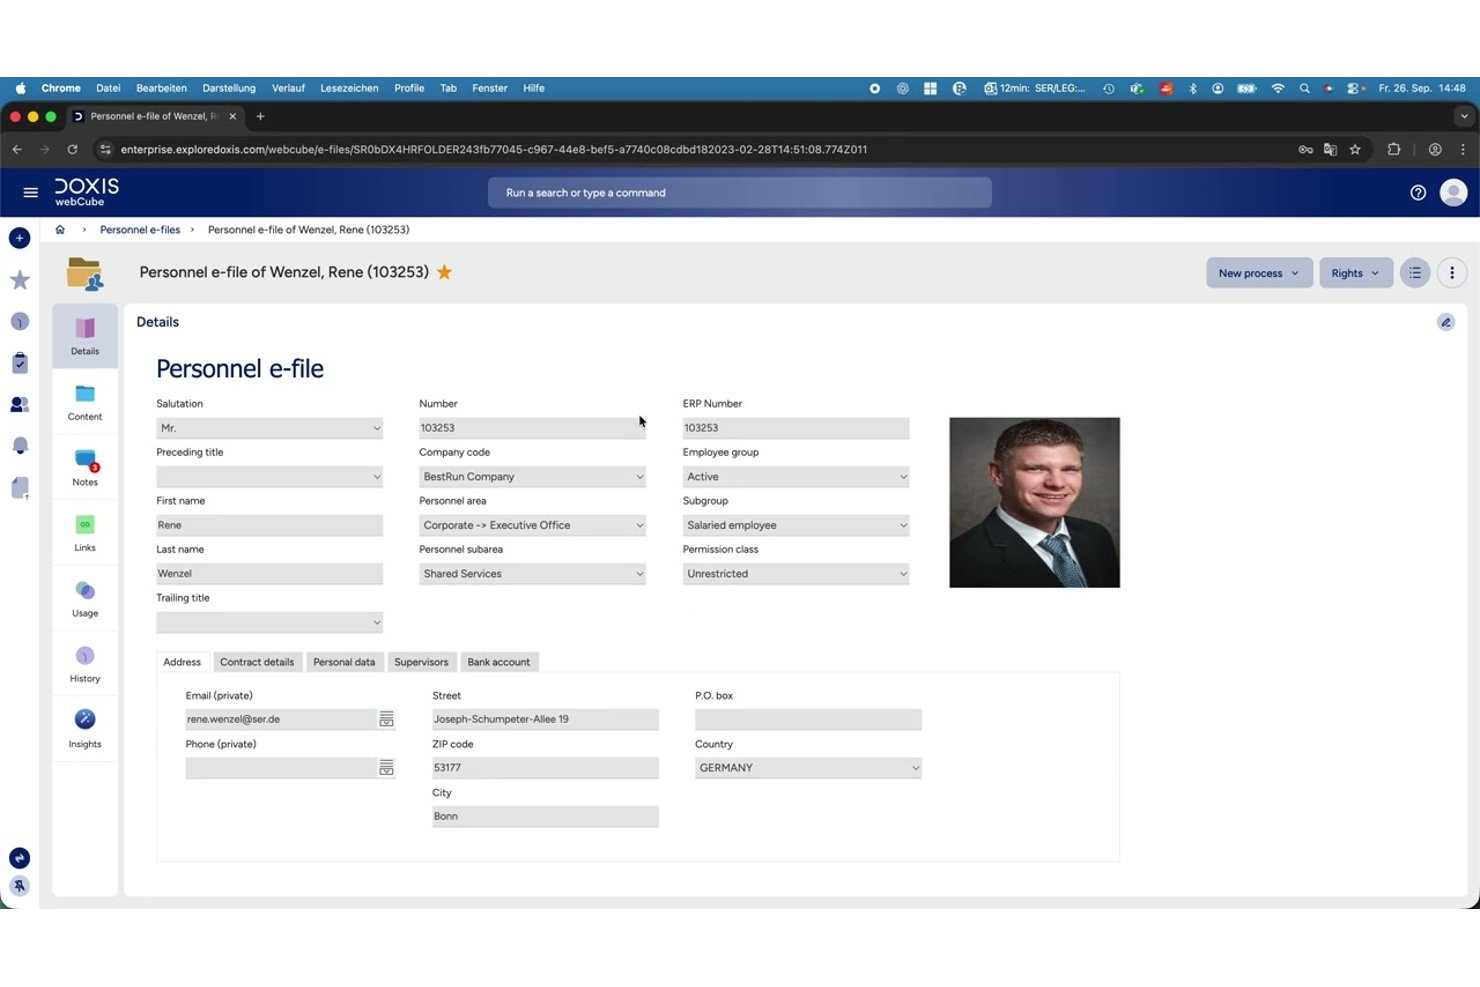Screen dimensions: 1480x987
Task: Click the edit pencil icon in Details
Action: [1446, 322]
